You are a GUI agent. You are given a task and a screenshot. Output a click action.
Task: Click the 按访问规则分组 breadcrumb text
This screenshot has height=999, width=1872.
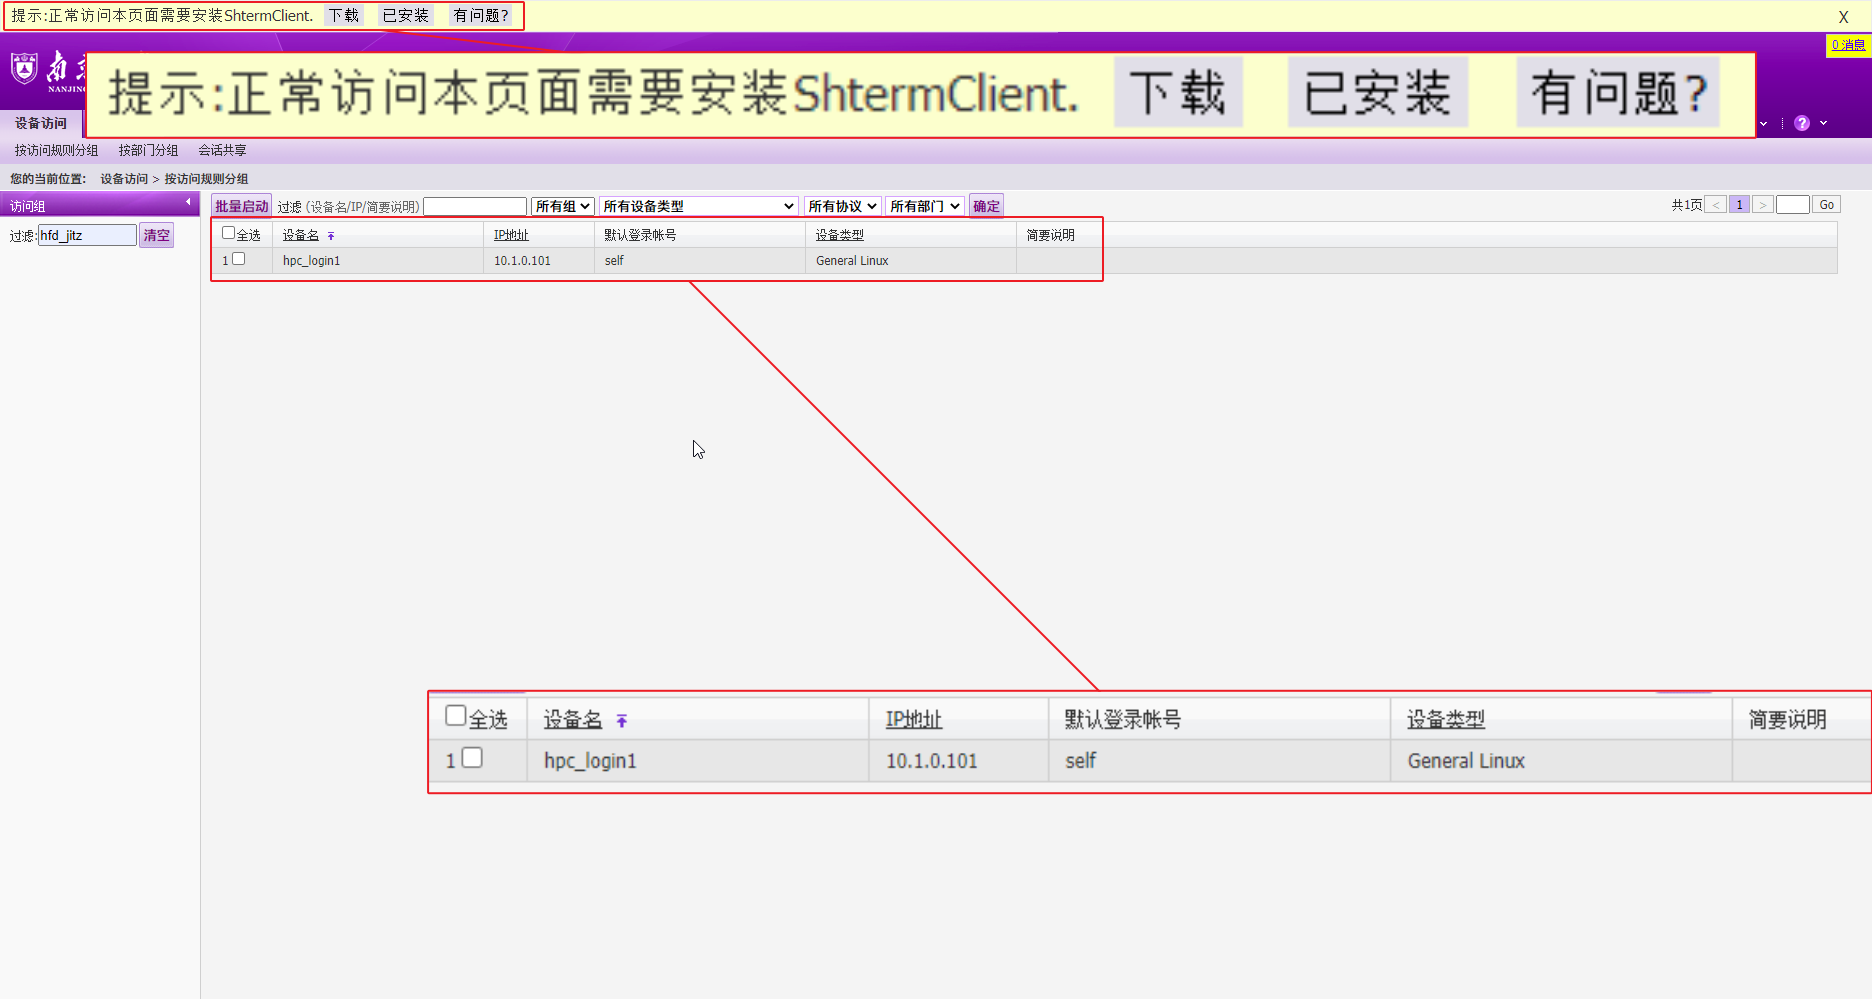pos(206,179)
